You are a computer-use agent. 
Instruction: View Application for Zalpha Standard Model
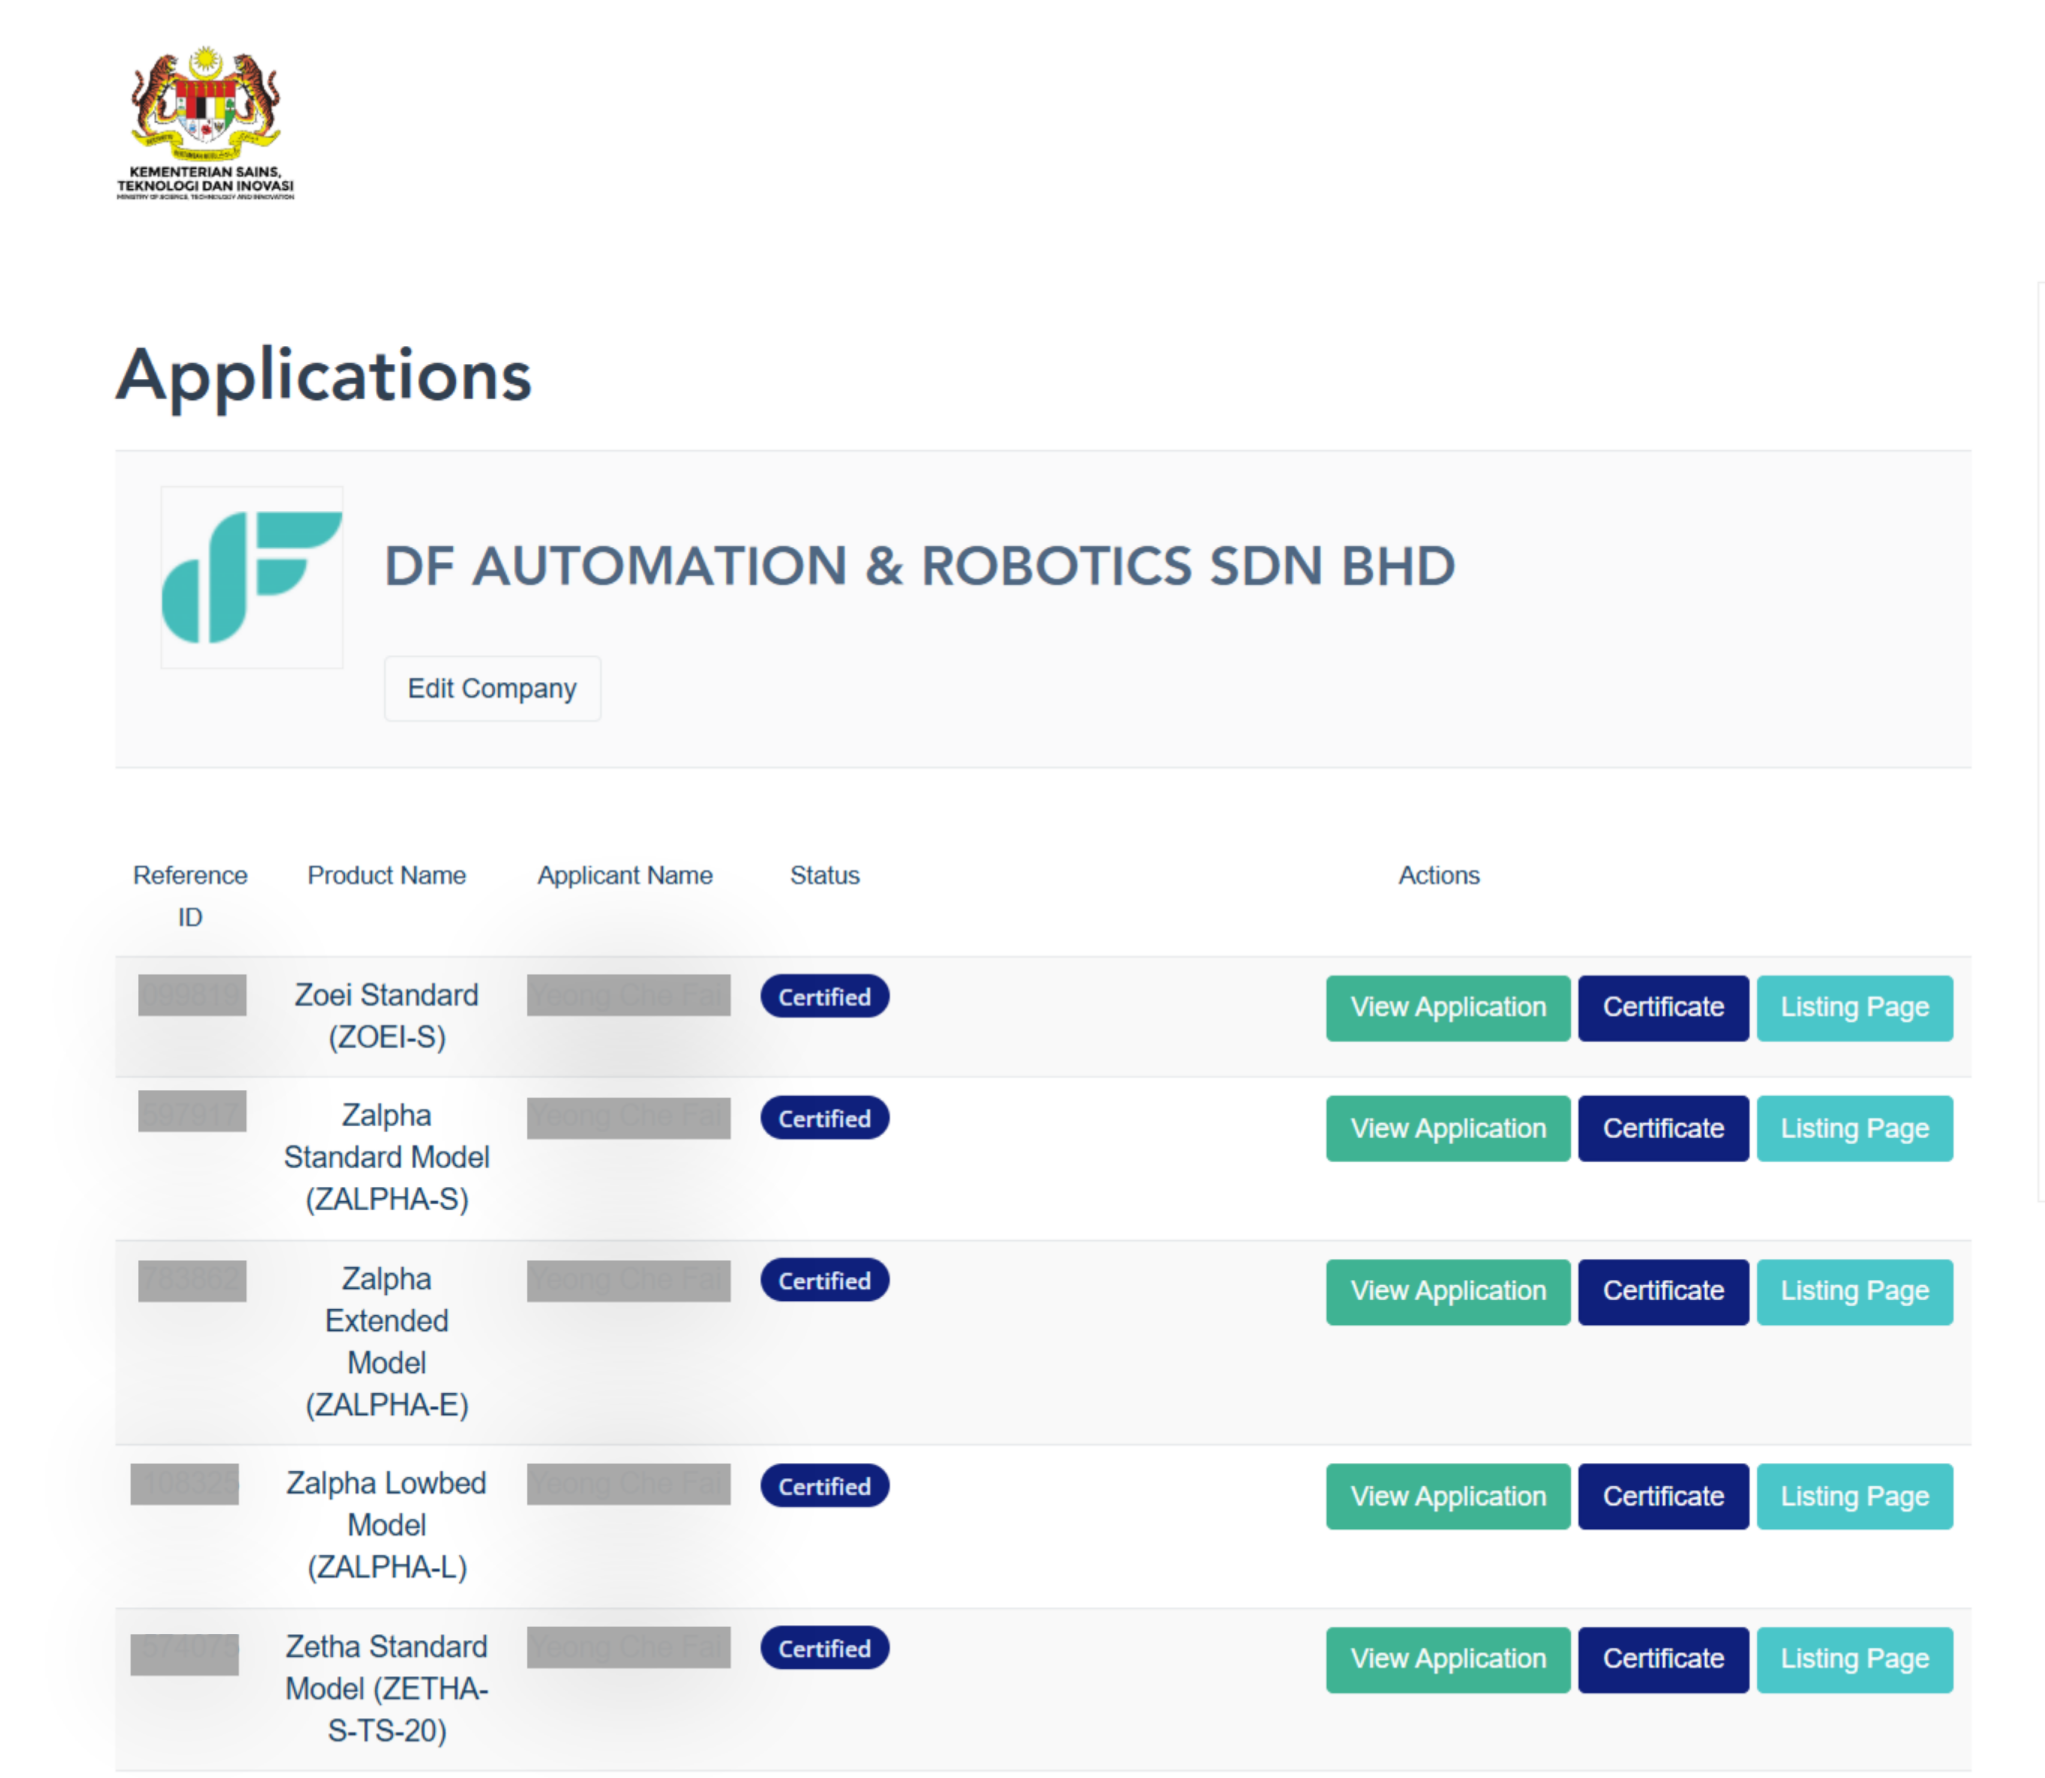[1447, 1128]
